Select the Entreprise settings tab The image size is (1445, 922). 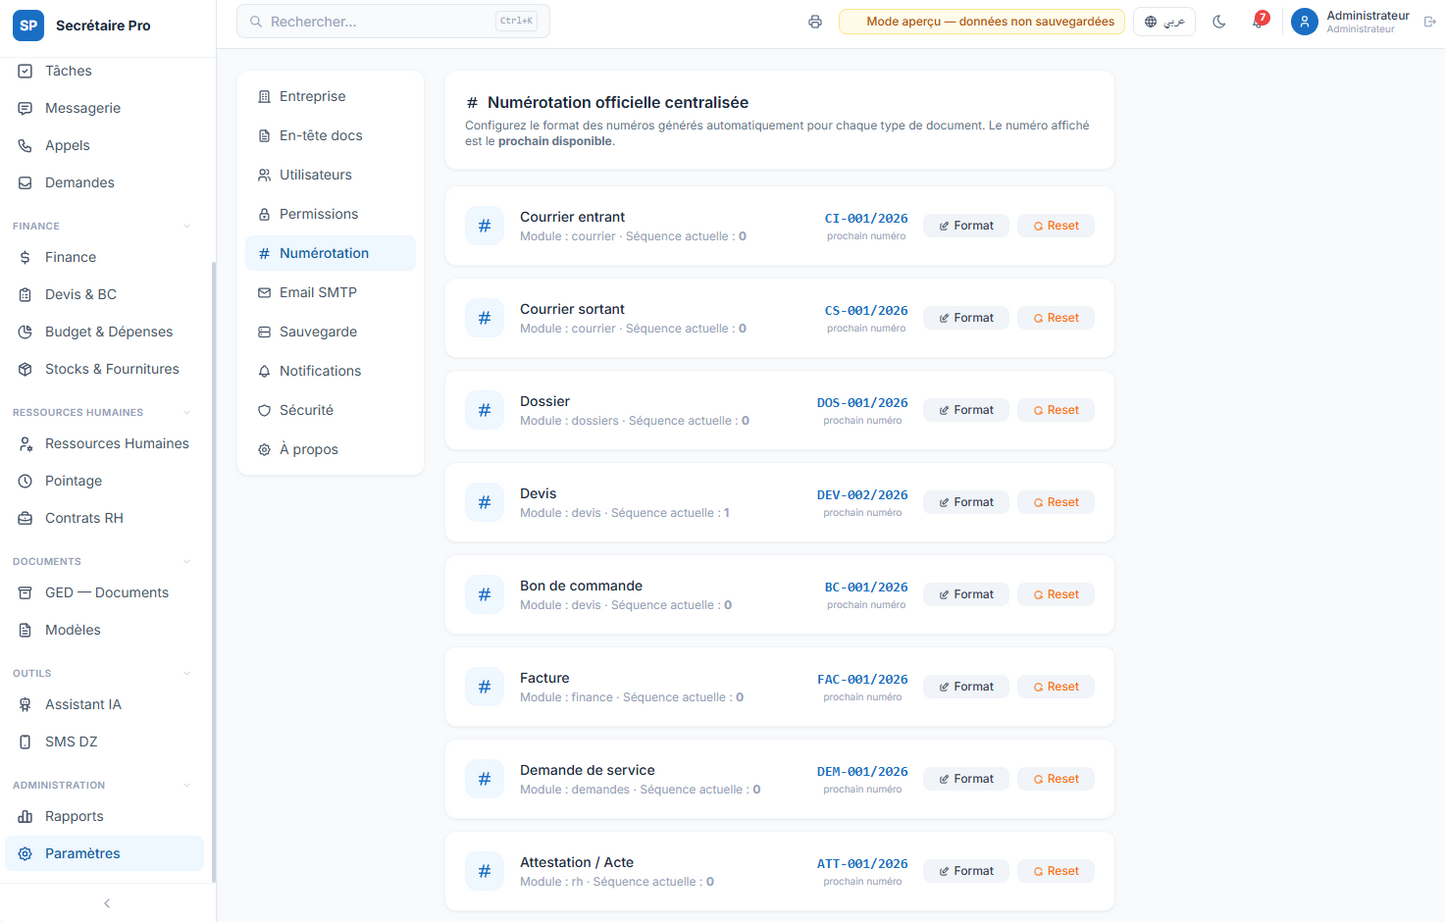(x=330, y=96)
